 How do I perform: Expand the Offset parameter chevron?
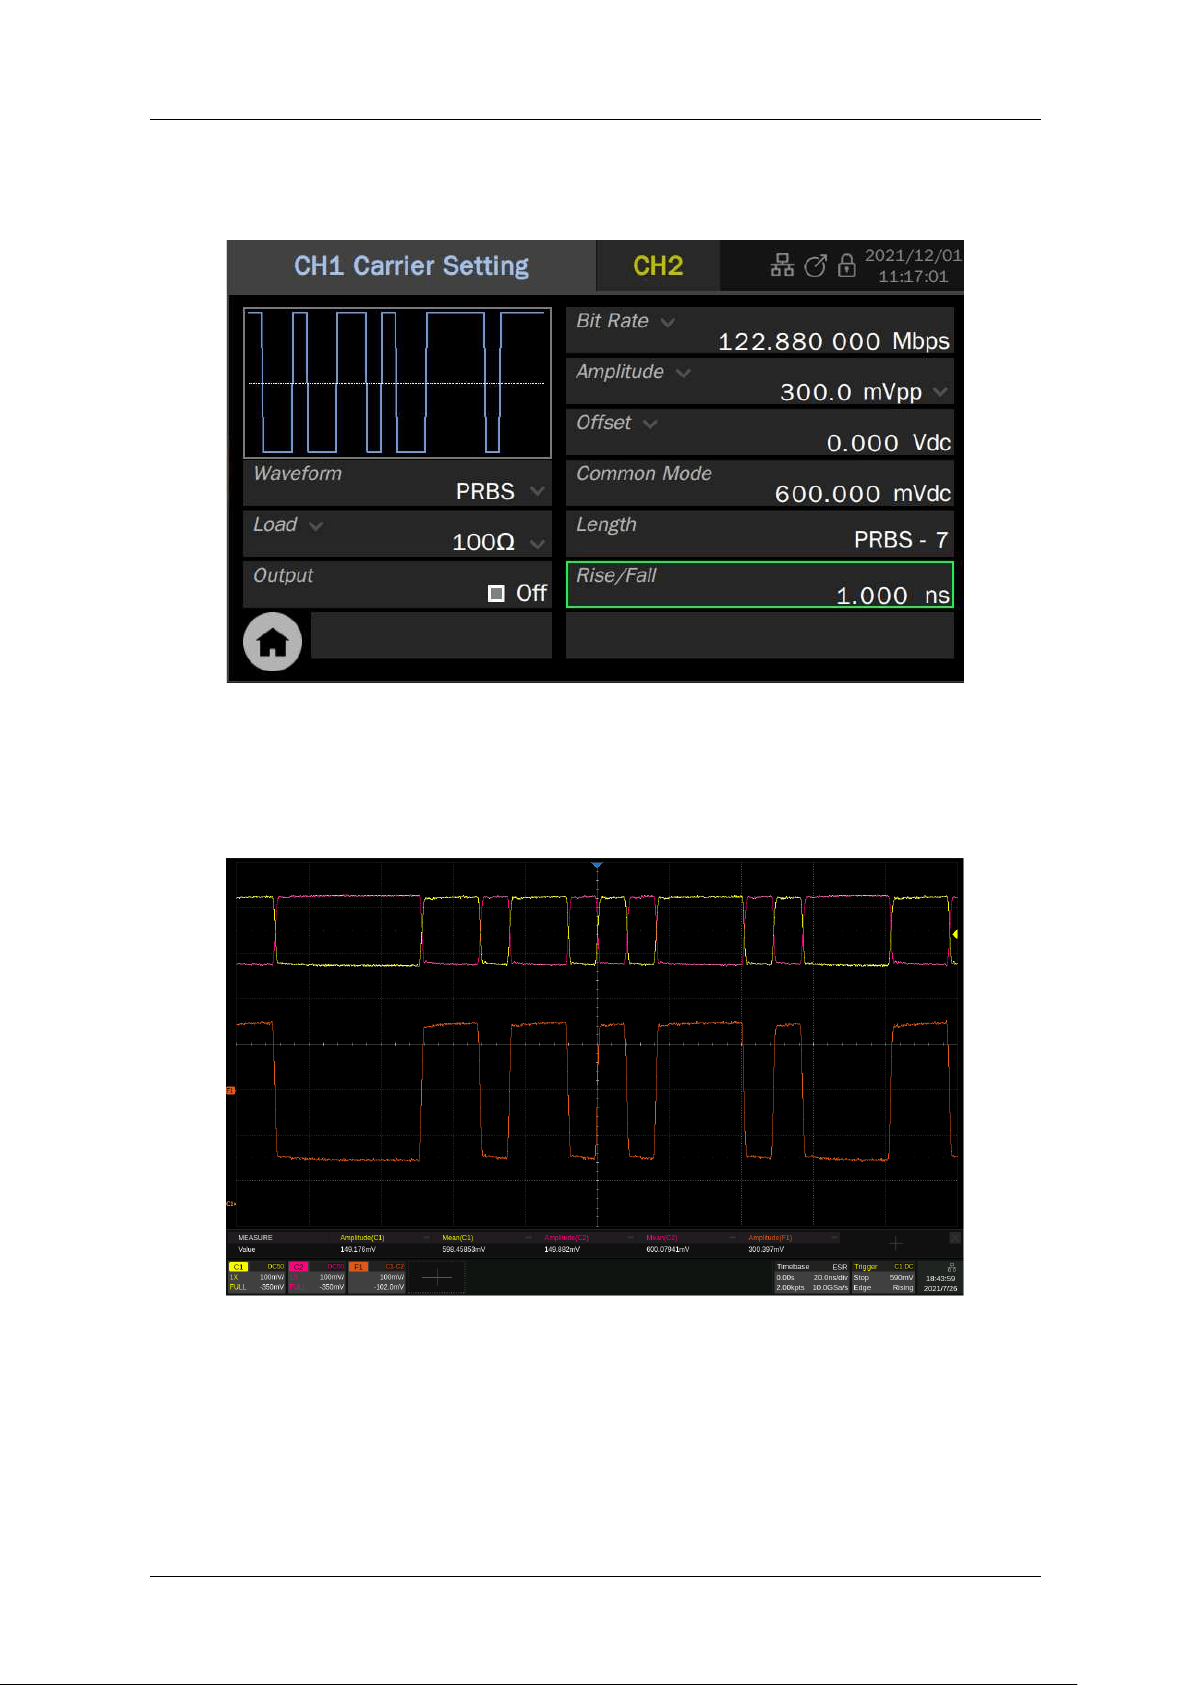[x=650, y=424]
